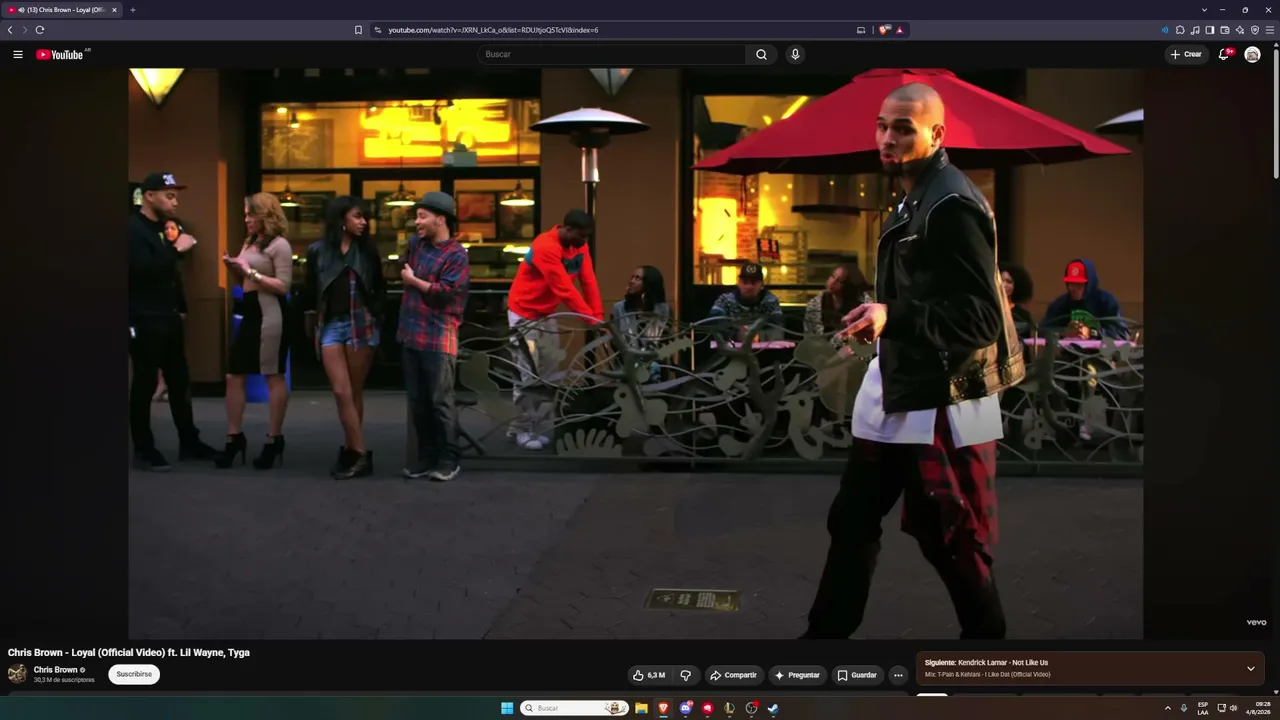Open the more actions ellipsis menu
The image size is (1280, 720).
coord(898,675)
